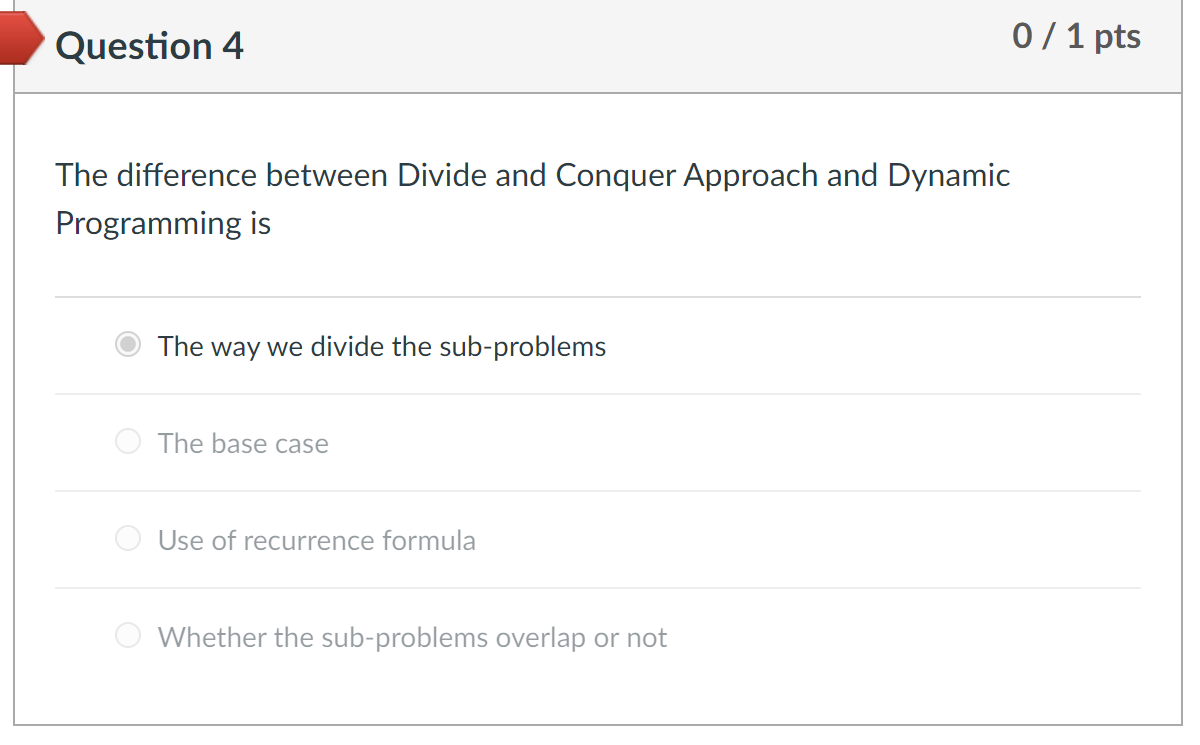Image resolution: width=1200 pixels, height=745 pixels.
Task: Click the Question 4 header title
Action: click(x=151, y=45)
